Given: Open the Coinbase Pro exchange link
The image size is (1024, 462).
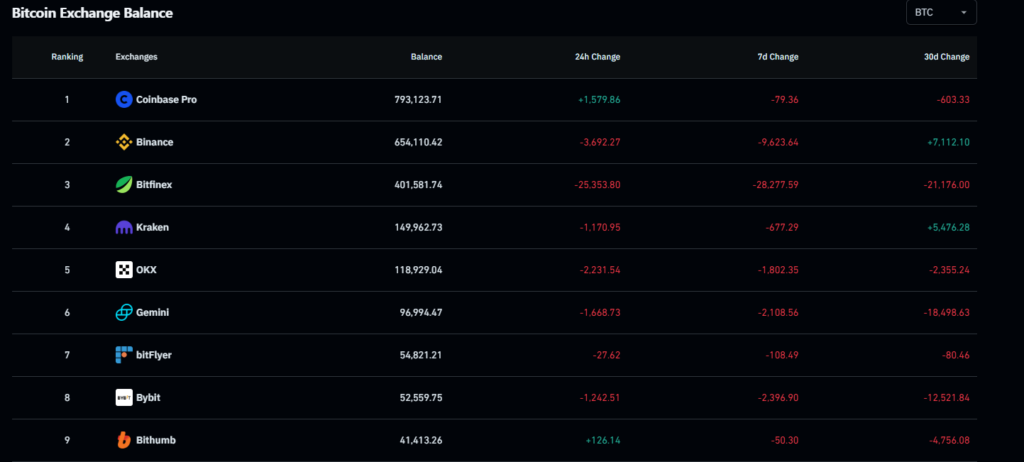Looking at the screenshot, I should pyautogui.click(x=167, y=99).
